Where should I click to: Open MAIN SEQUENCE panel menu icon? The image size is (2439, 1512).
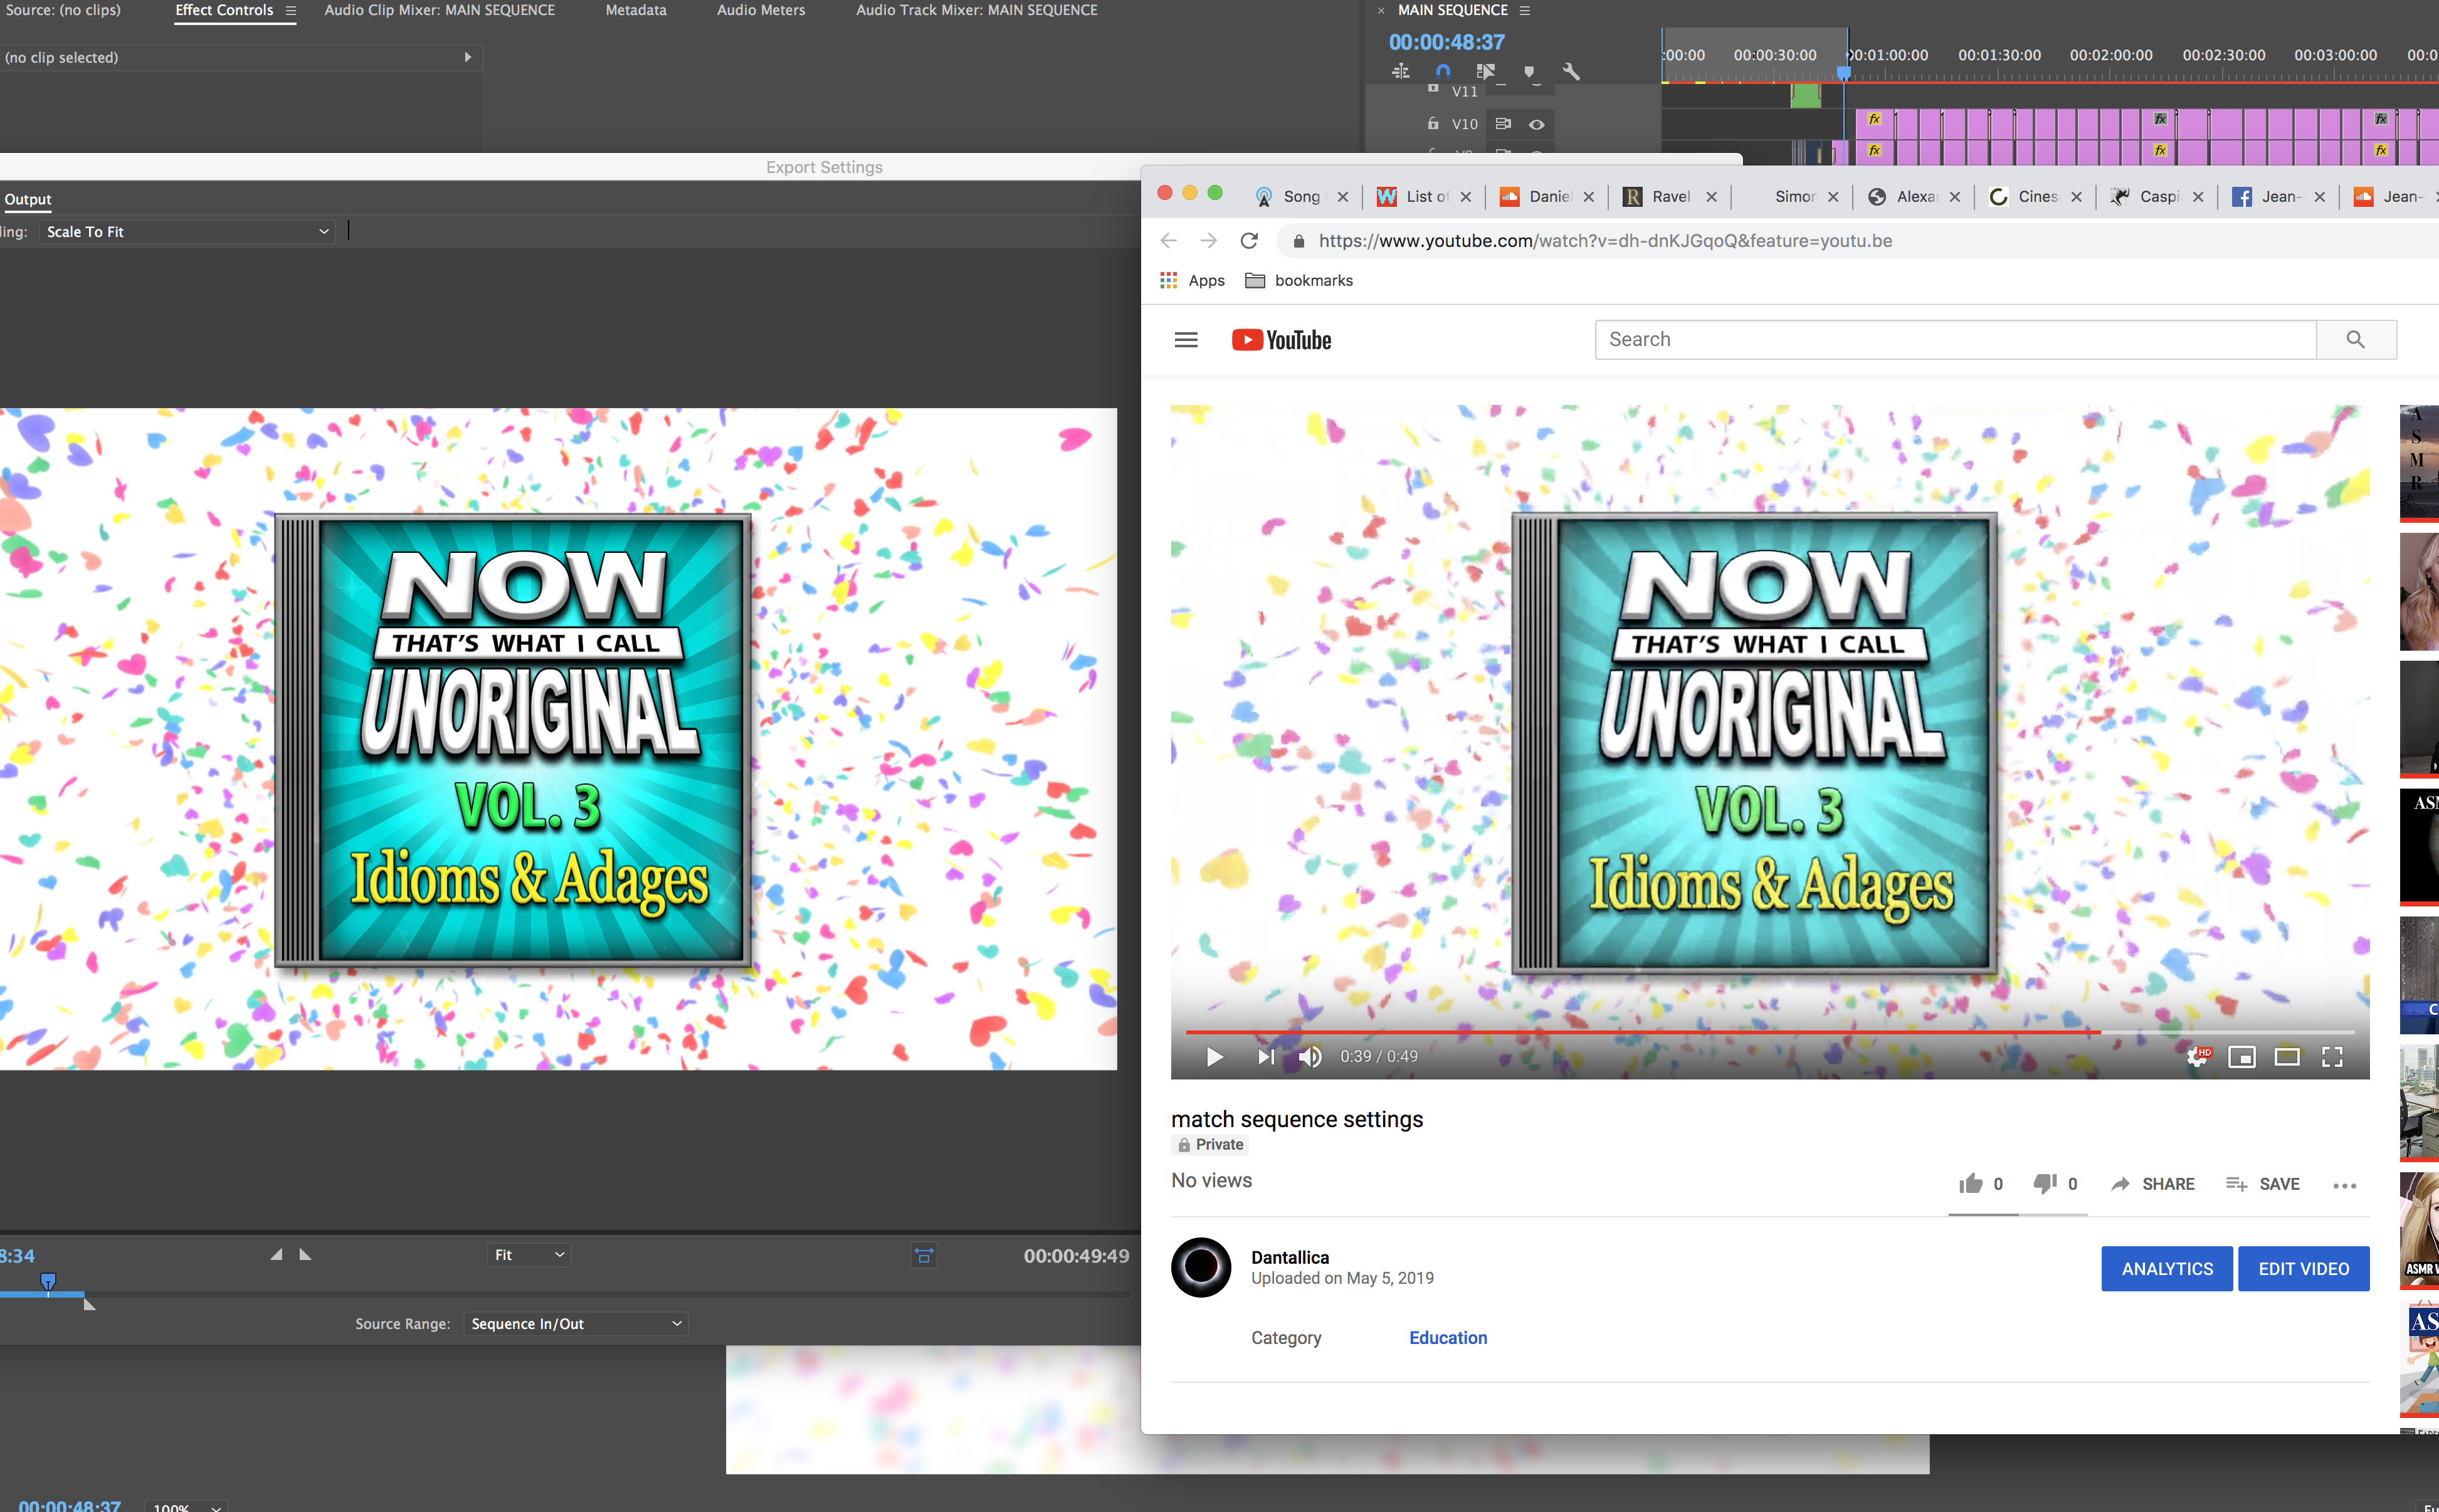[x=1524, y=10]
